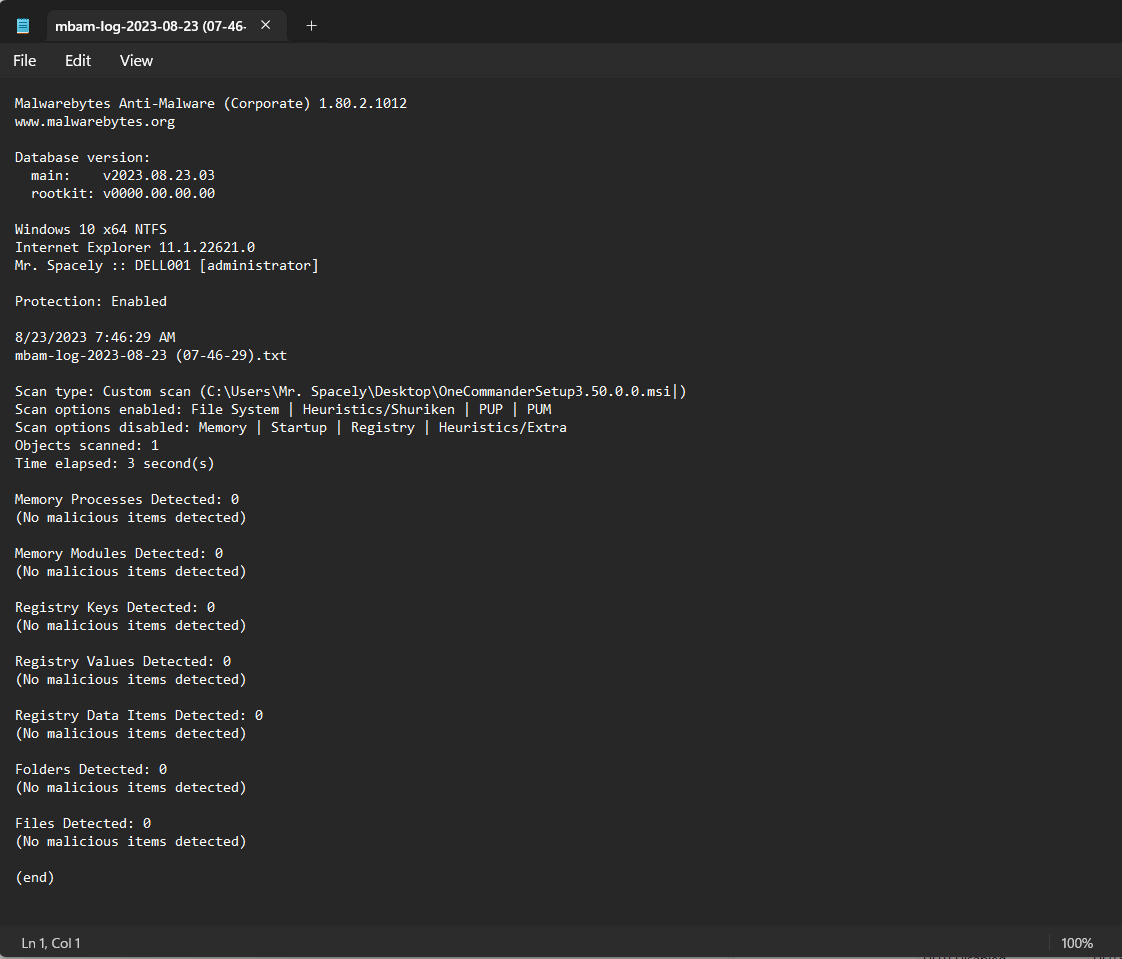The image size is (1122, 959).
Task: Click the Notepad app icon
Action: [23, 26]
